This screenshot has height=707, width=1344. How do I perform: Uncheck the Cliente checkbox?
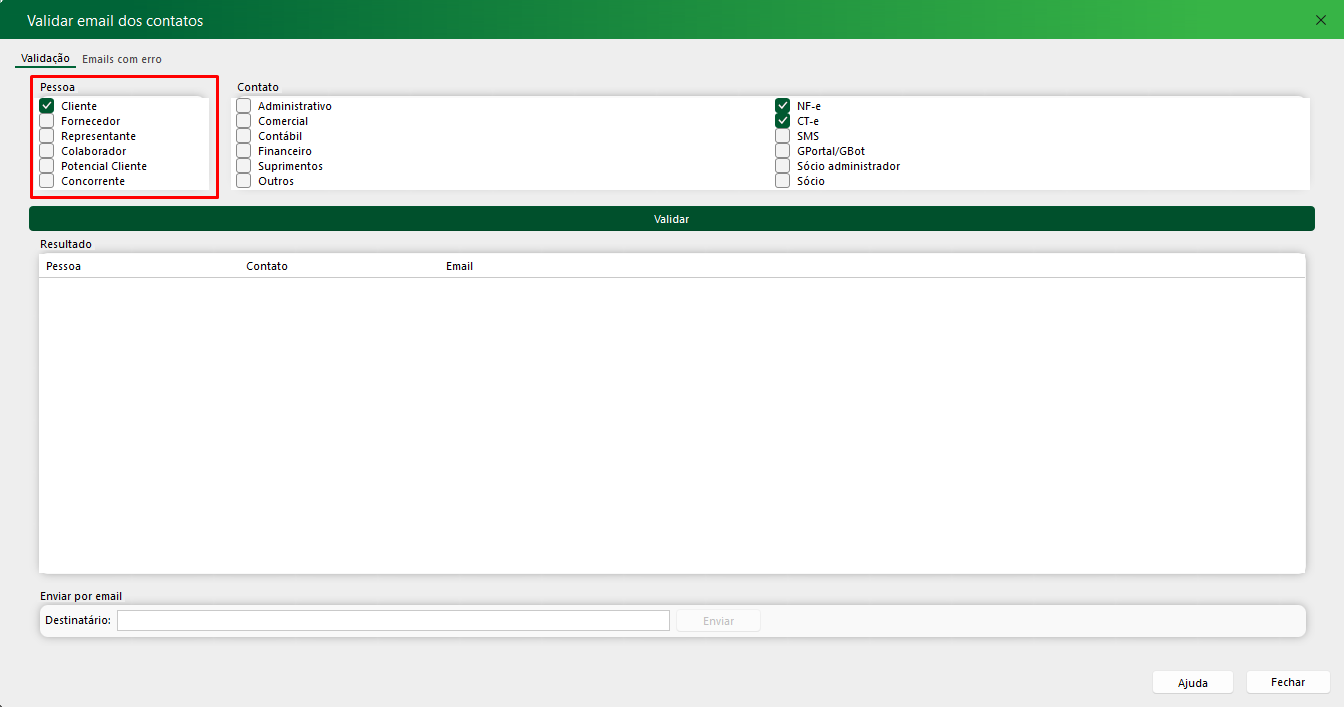[x=47, y=106]
